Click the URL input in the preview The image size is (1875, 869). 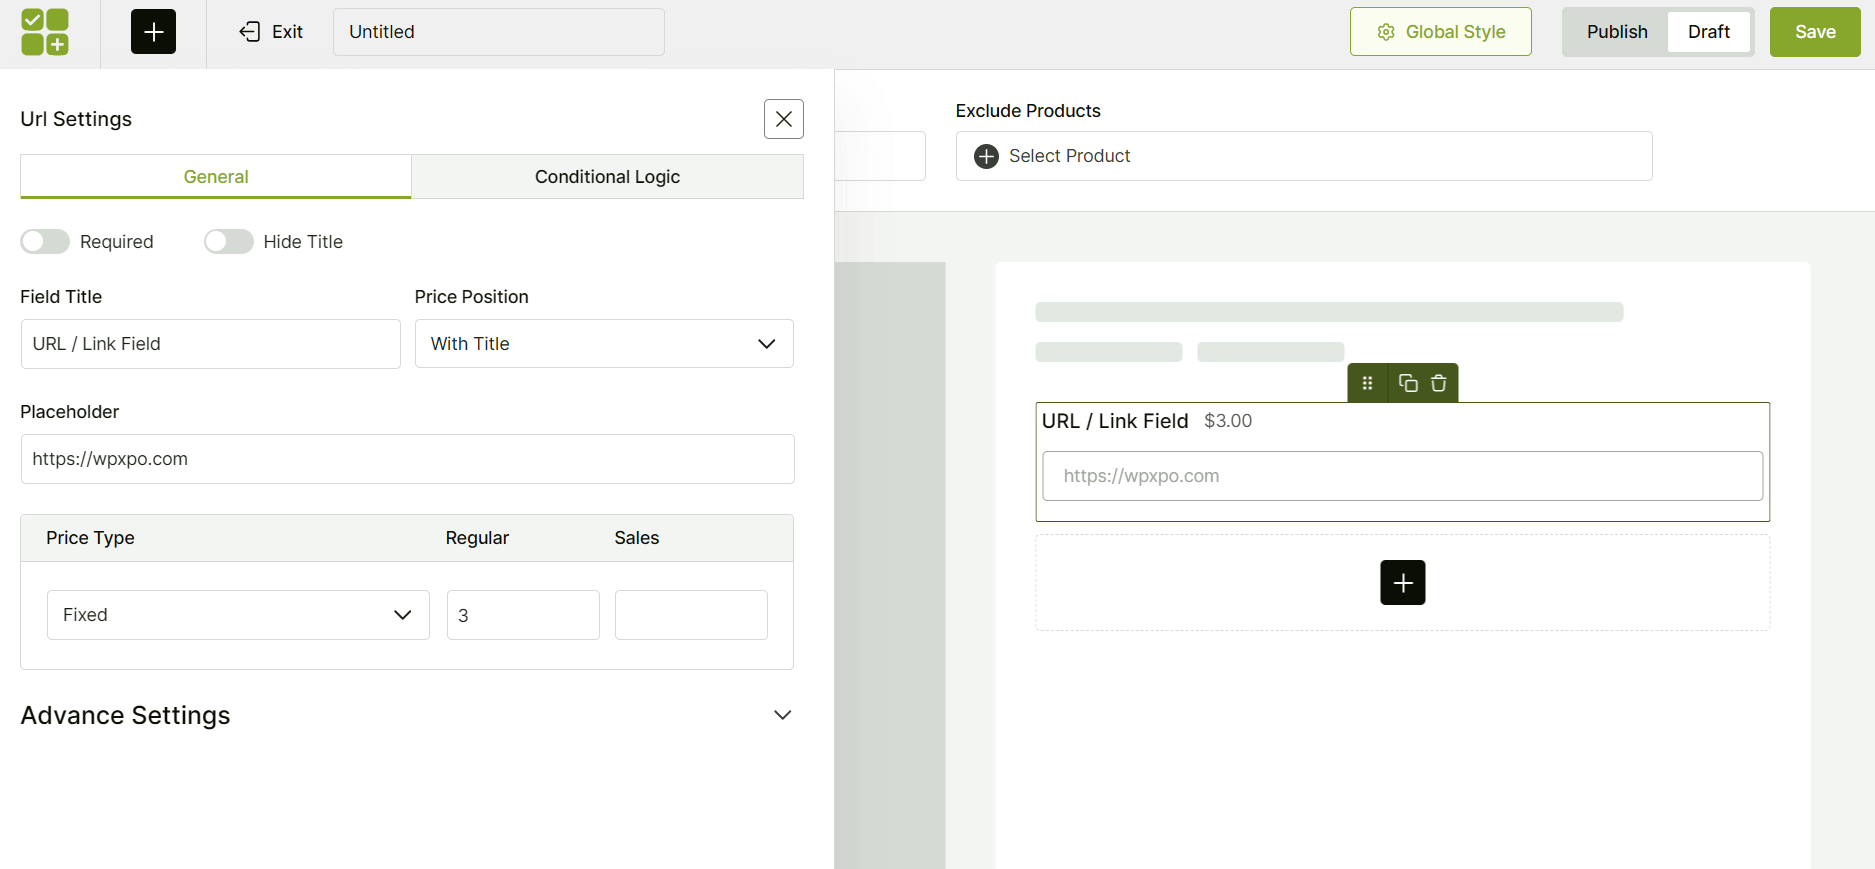pyautogui.click(x=1403, y=476)
